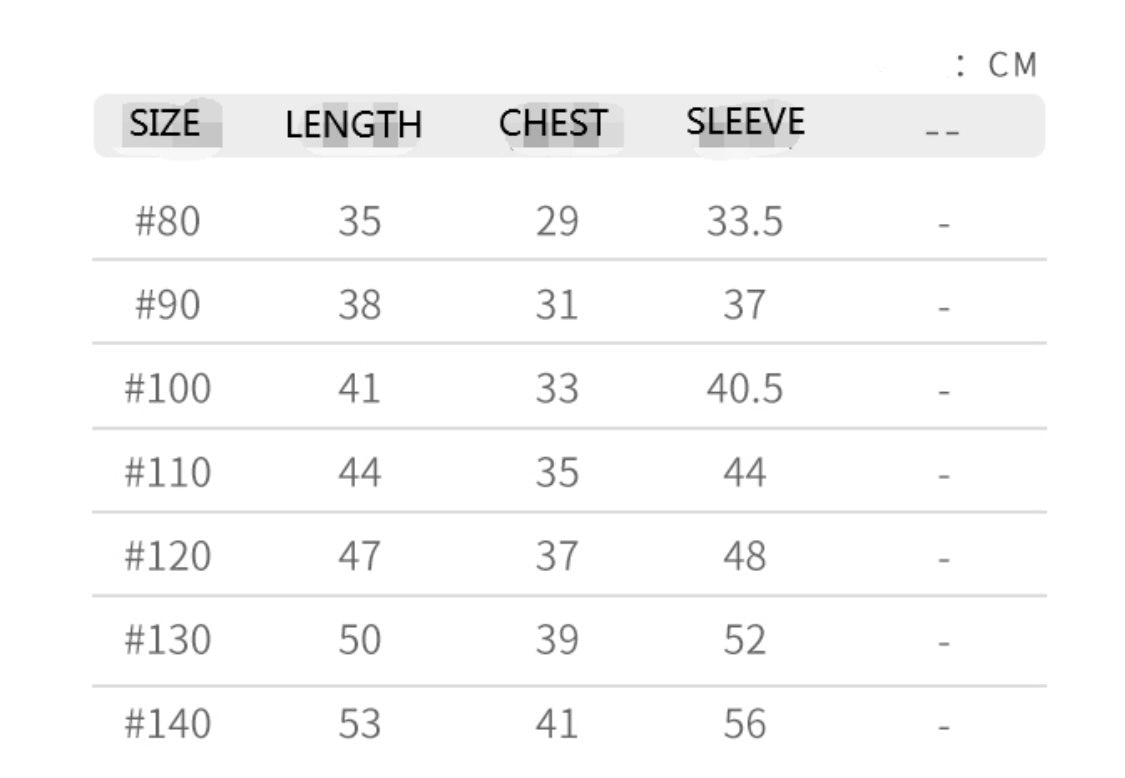Click the #90 size row label
Viewport: 1125px width, 778px height.
click(x=167, y=305)
